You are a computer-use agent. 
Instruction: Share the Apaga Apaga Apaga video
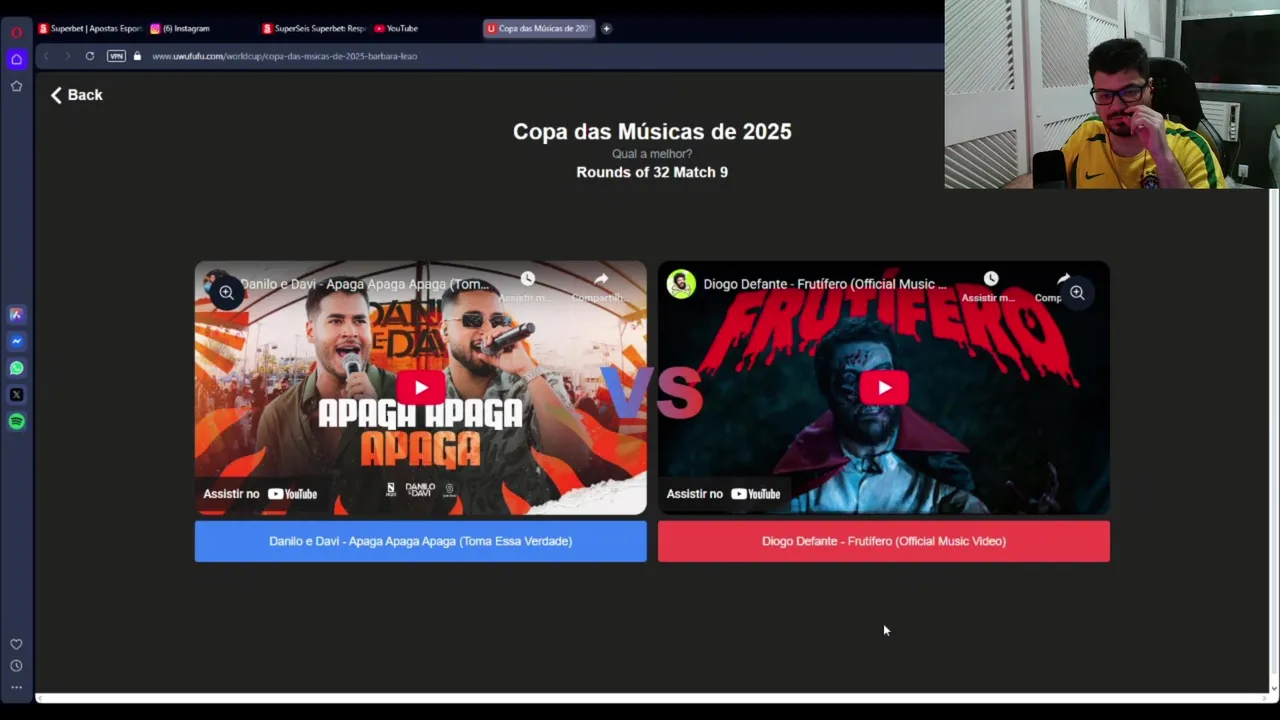pos(600,286)
